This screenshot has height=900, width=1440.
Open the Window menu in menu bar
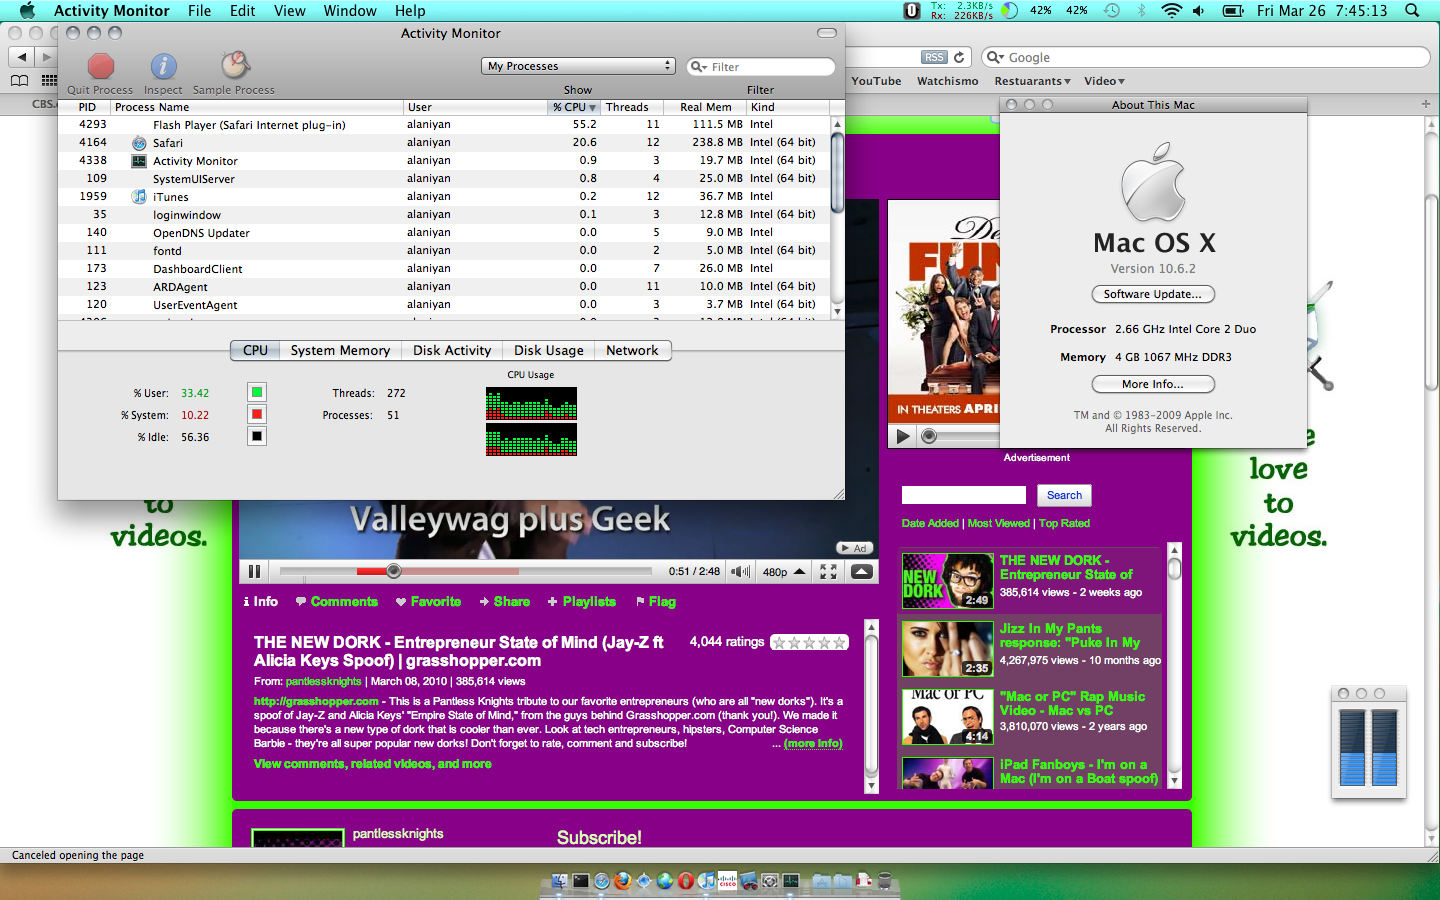click(x=350, y=11)
